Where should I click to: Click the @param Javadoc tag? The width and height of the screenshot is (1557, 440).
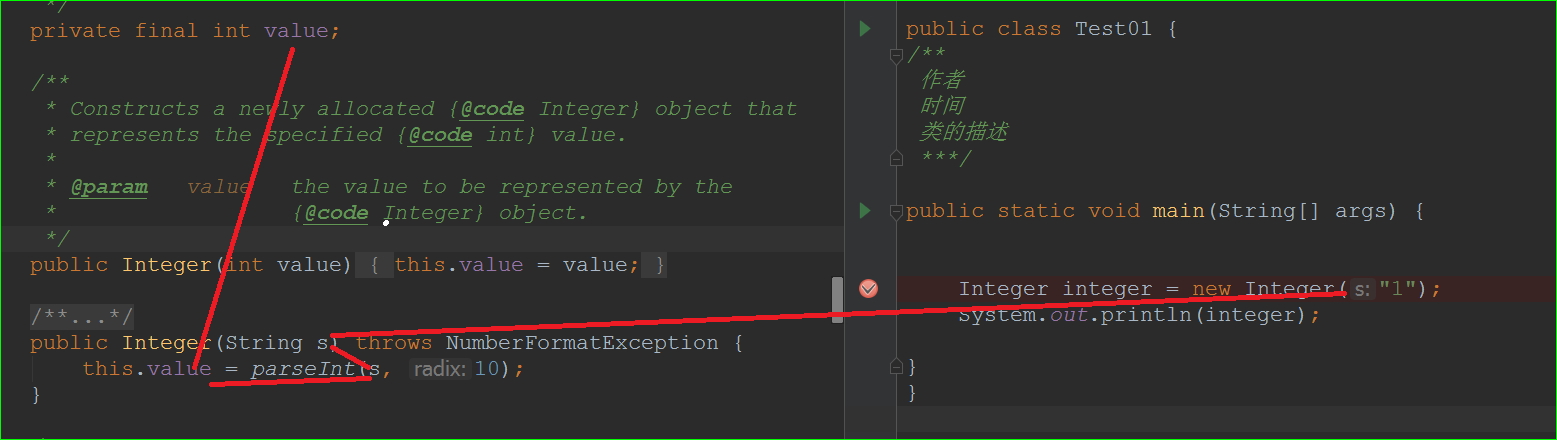[108, 187]
